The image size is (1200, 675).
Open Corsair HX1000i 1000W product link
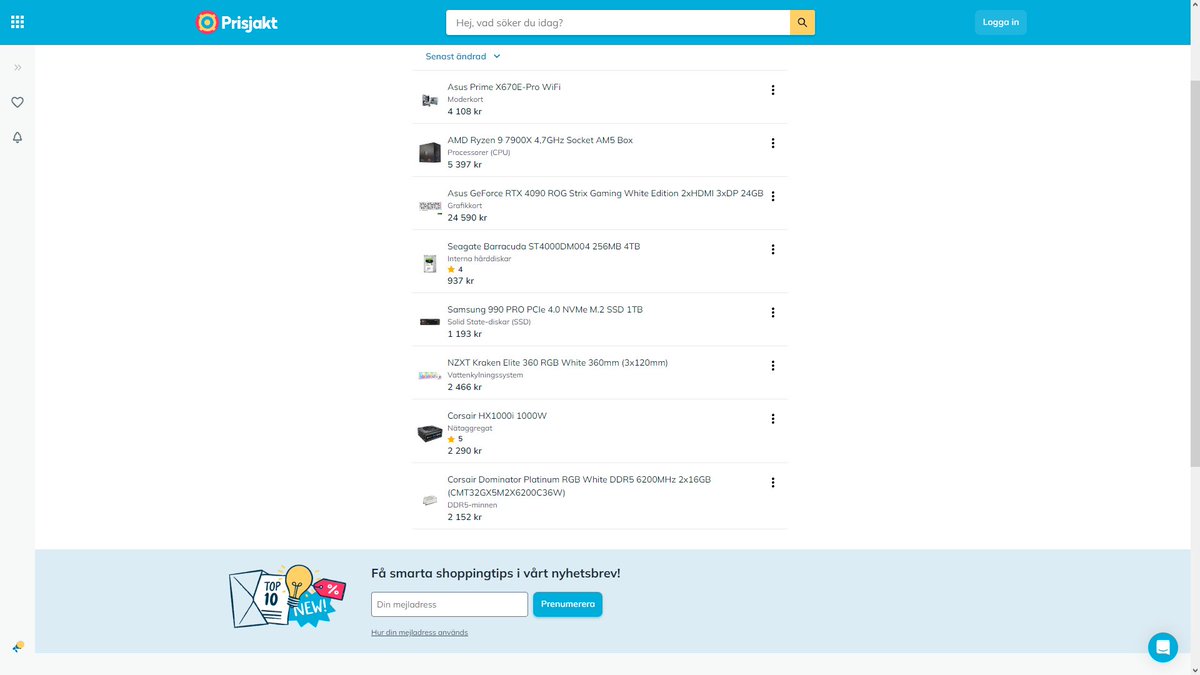click(497, 415)
